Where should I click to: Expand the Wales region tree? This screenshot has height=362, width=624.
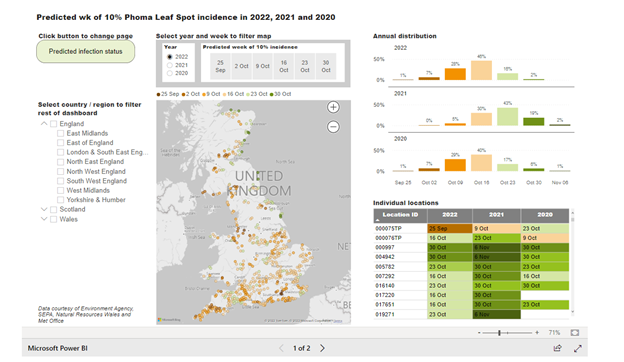[44, 219]
